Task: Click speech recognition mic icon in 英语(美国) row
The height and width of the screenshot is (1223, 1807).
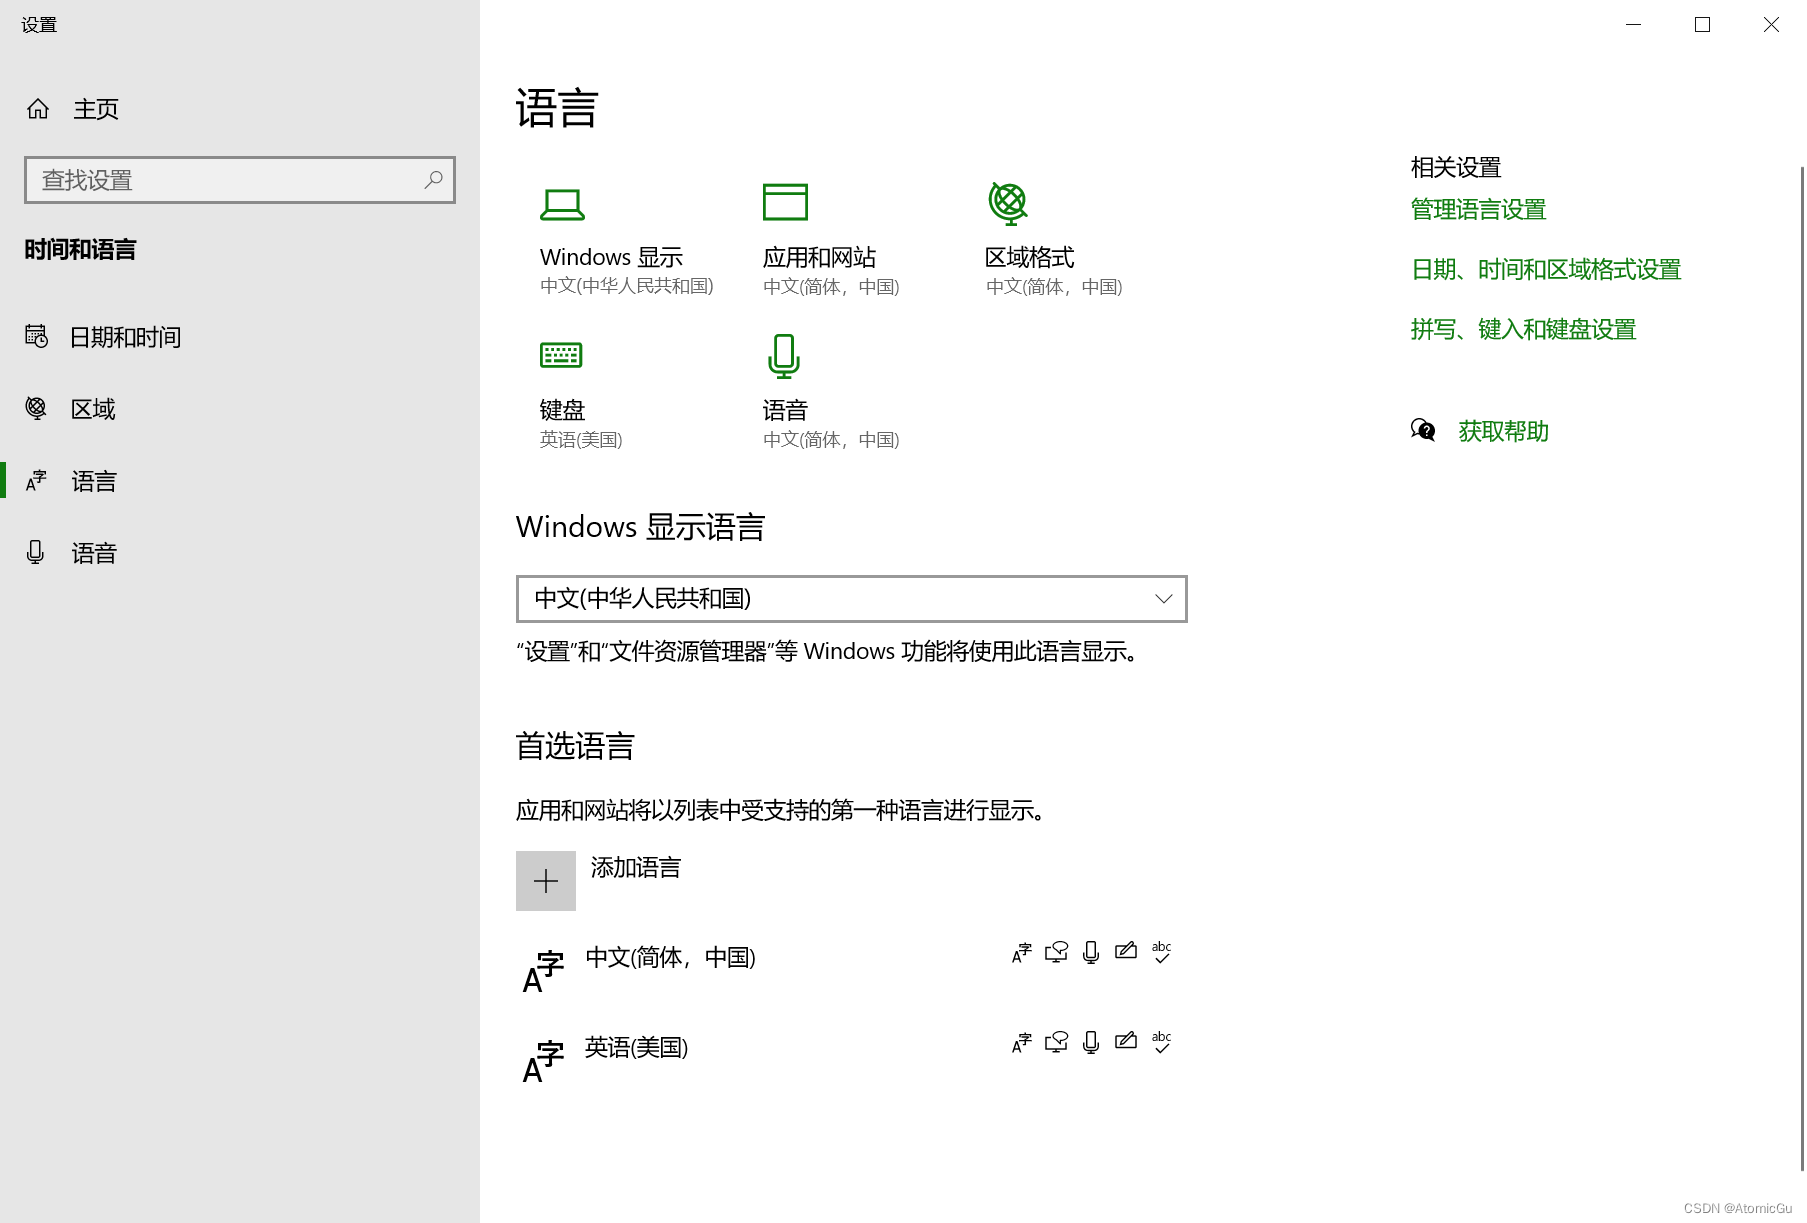Action: [x=1091, y=1042]
